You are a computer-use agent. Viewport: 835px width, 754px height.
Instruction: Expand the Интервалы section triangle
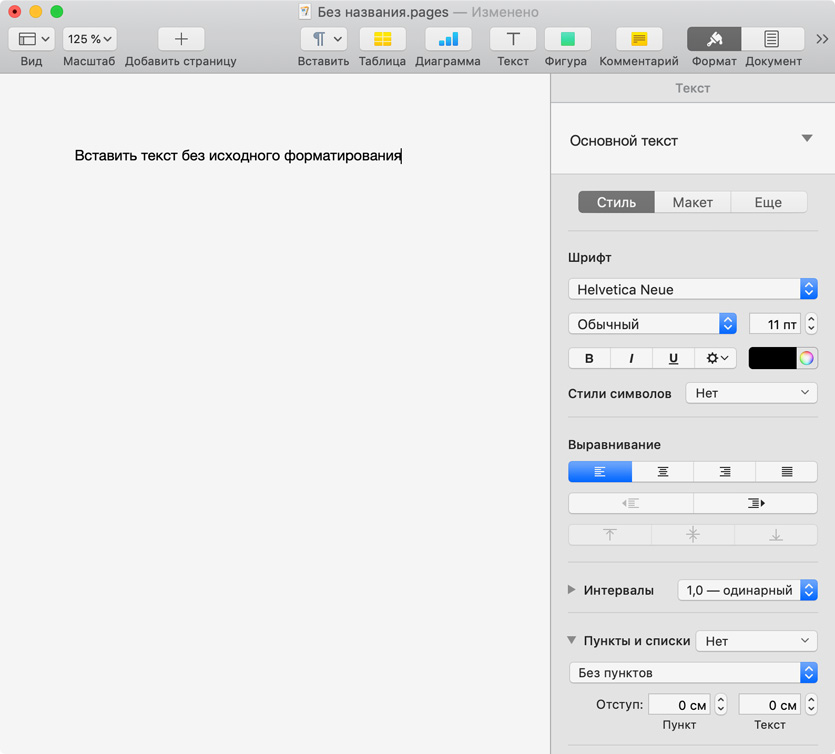pyautogui.click(x=572, y=590)
